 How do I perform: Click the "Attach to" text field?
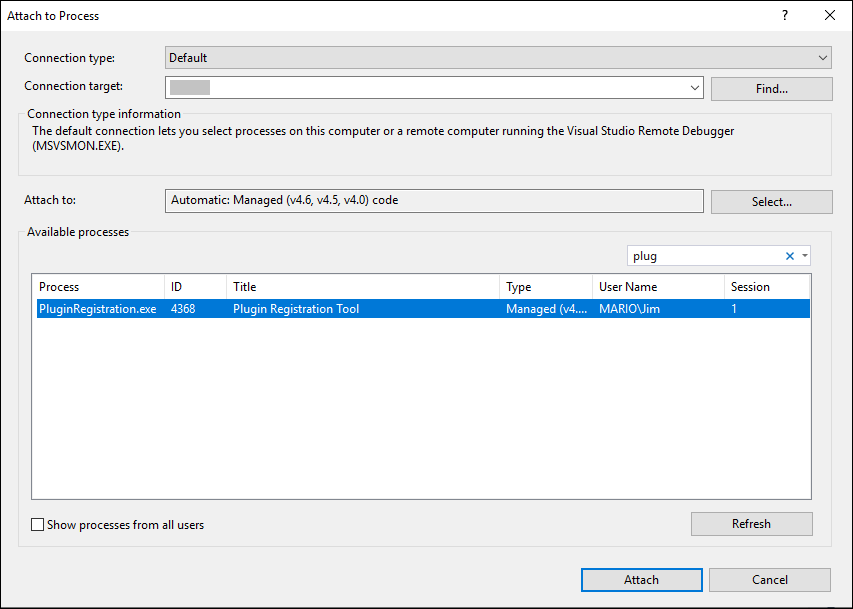click(434, 200)
